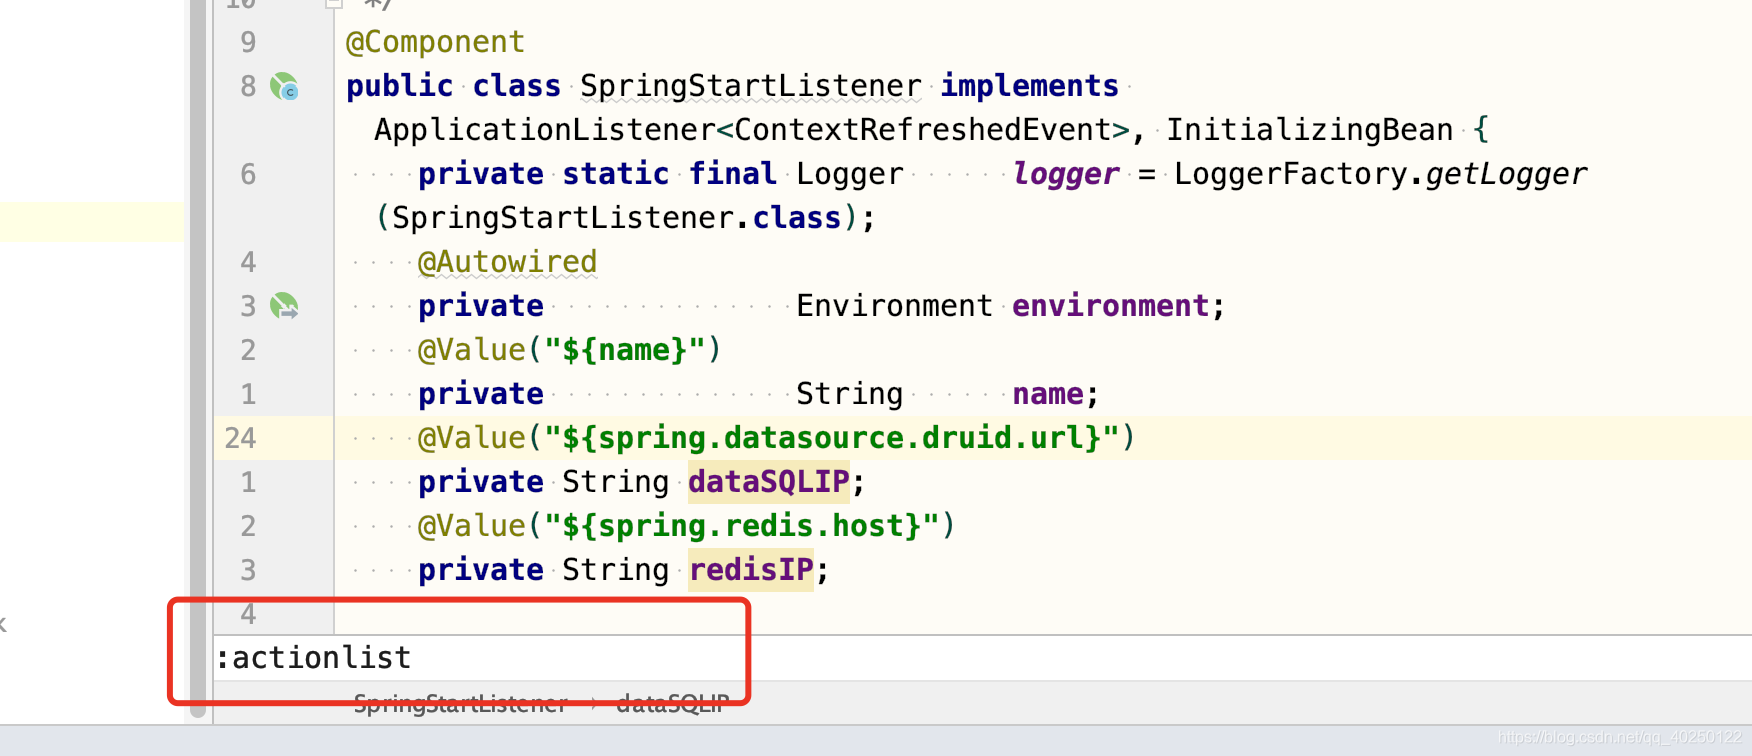Screen dimensions: 1752x756
Task: Click the current line number 24 in the gutter
Action: [x=240, y=438]
